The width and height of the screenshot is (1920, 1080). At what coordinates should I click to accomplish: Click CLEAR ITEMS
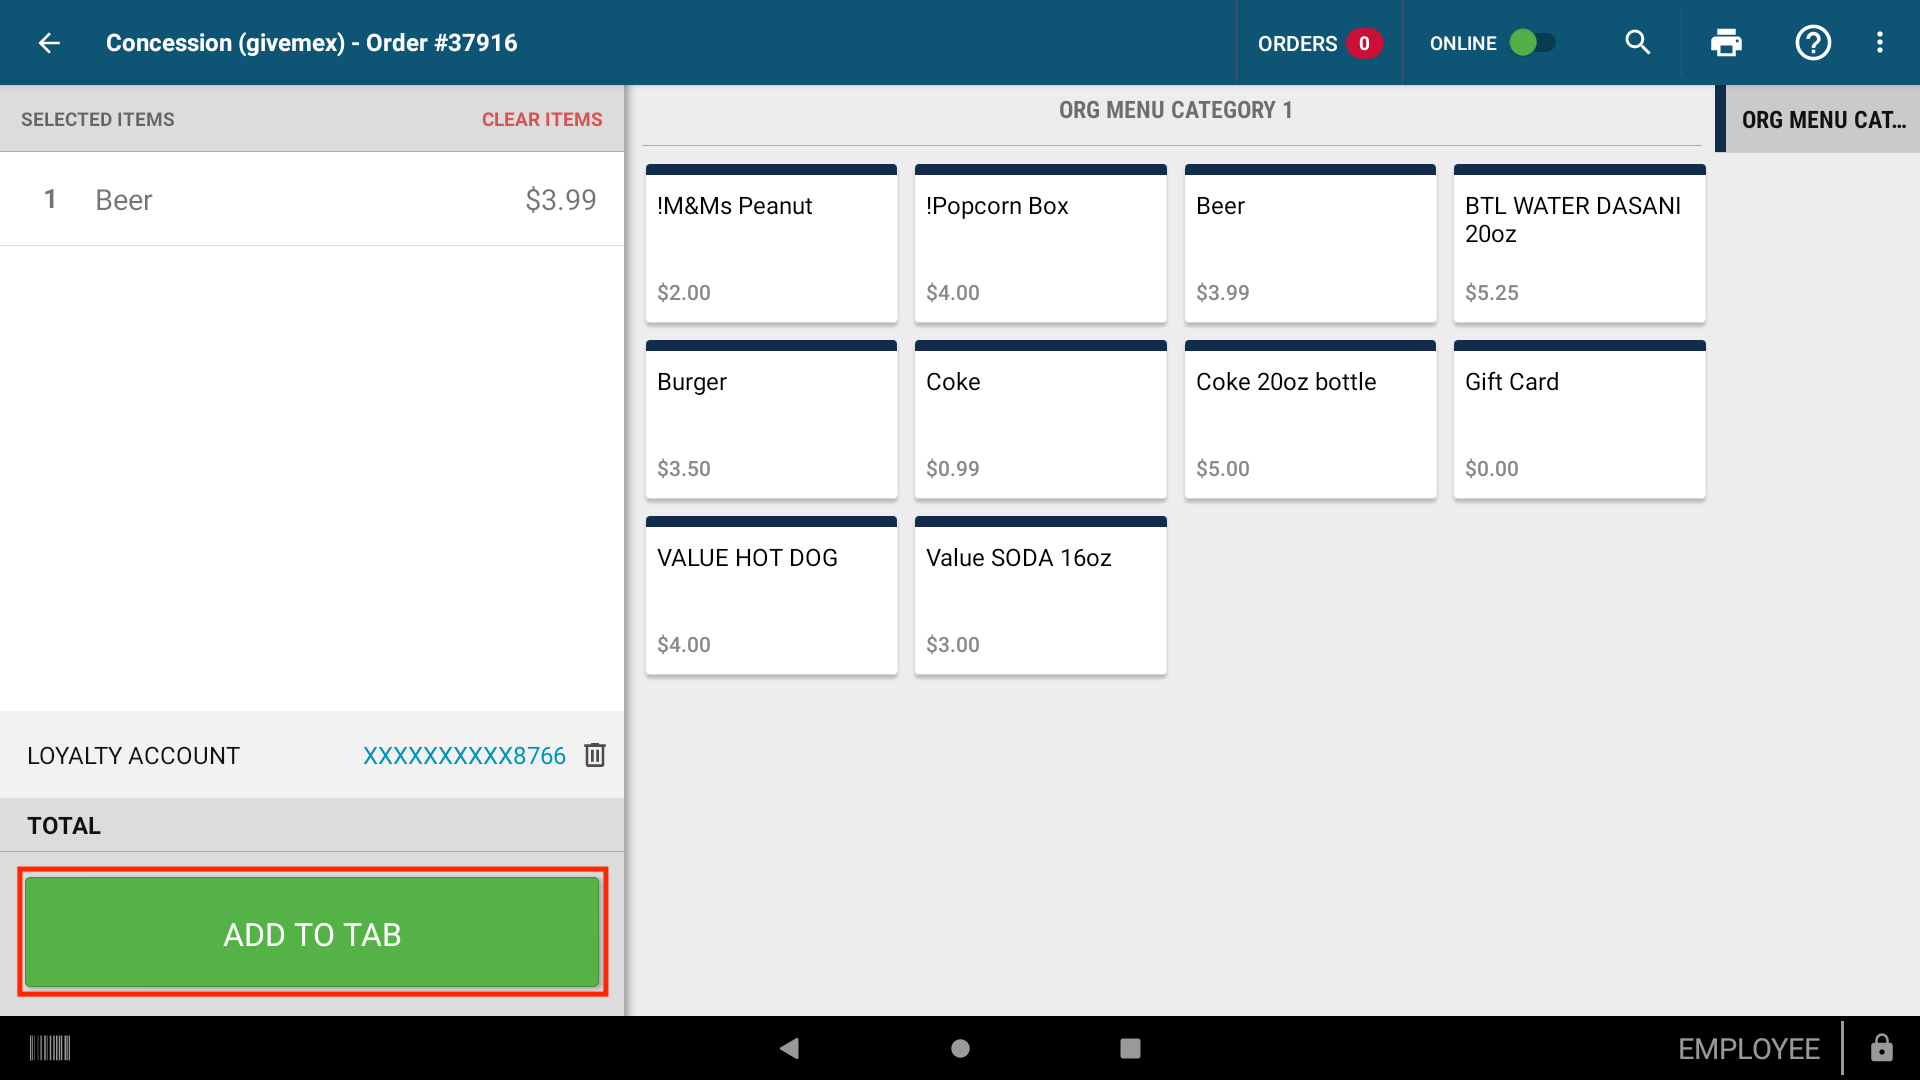point(542,119)
